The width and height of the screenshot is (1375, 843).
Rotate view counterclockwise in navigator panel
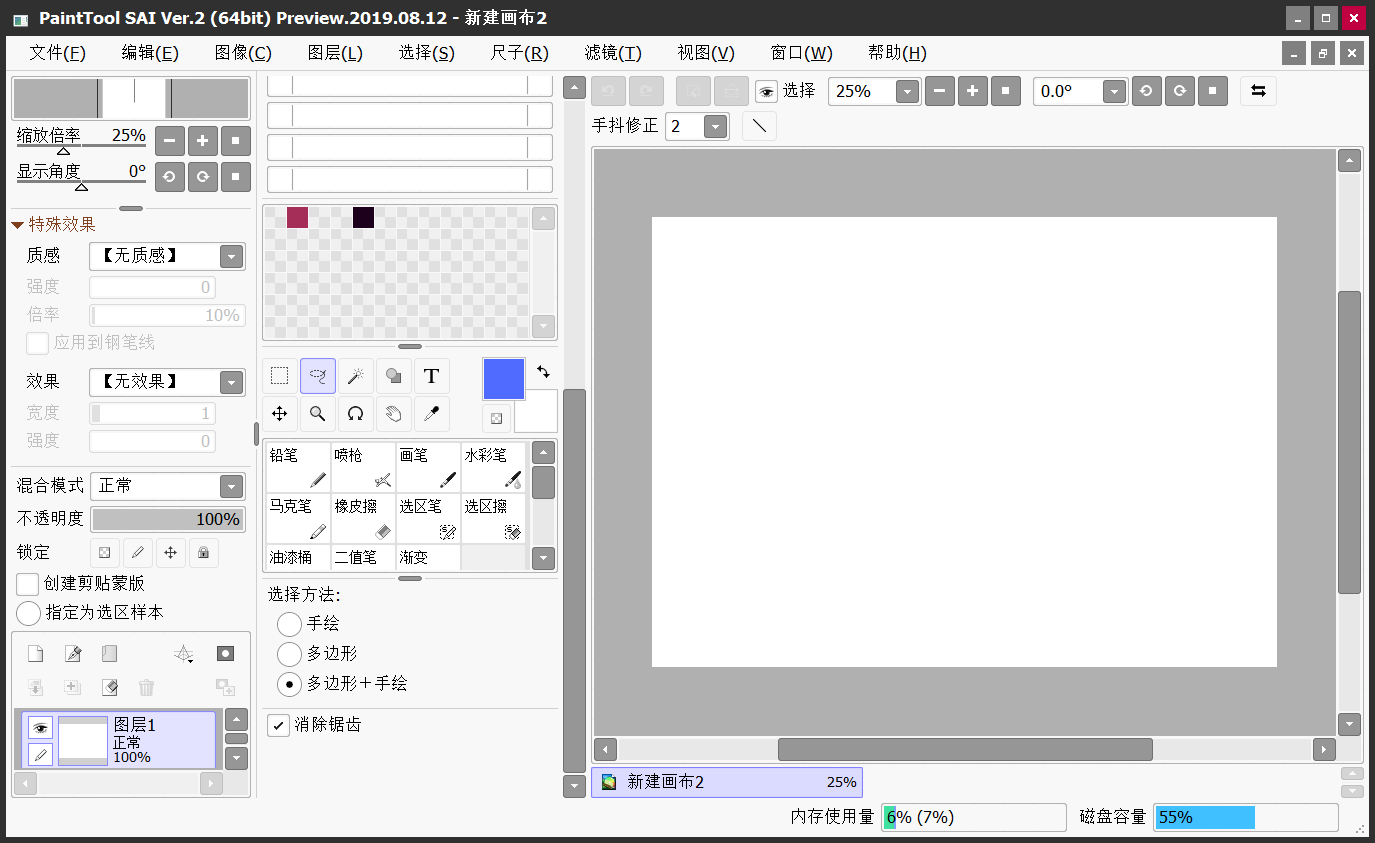click(x=169, y=176)
